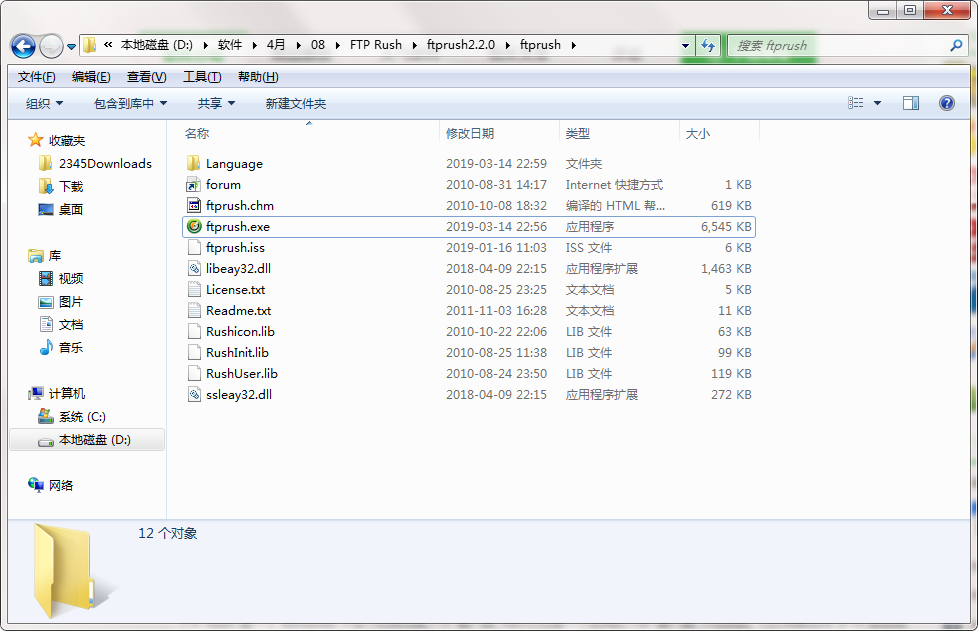This screenshot has width=978, height=631.
Task: Select the Readme.txt file icon
Action: point(194,311)
